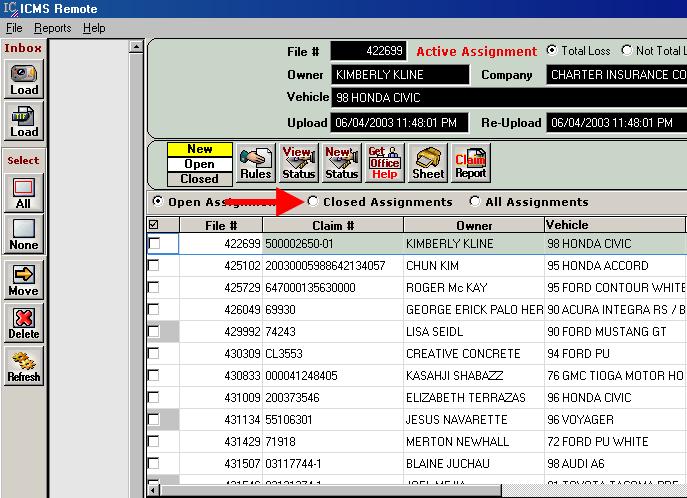Open the Get Office Help icon
The height and width of the screenshot is (498, 687).
tap(384, 163)
